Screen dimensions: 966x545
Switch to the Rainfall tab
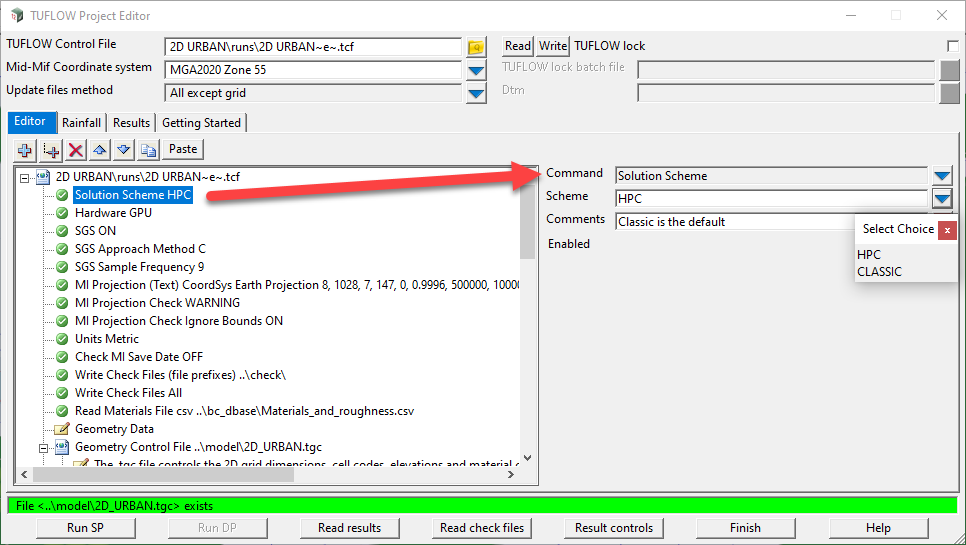pos(81,123)
